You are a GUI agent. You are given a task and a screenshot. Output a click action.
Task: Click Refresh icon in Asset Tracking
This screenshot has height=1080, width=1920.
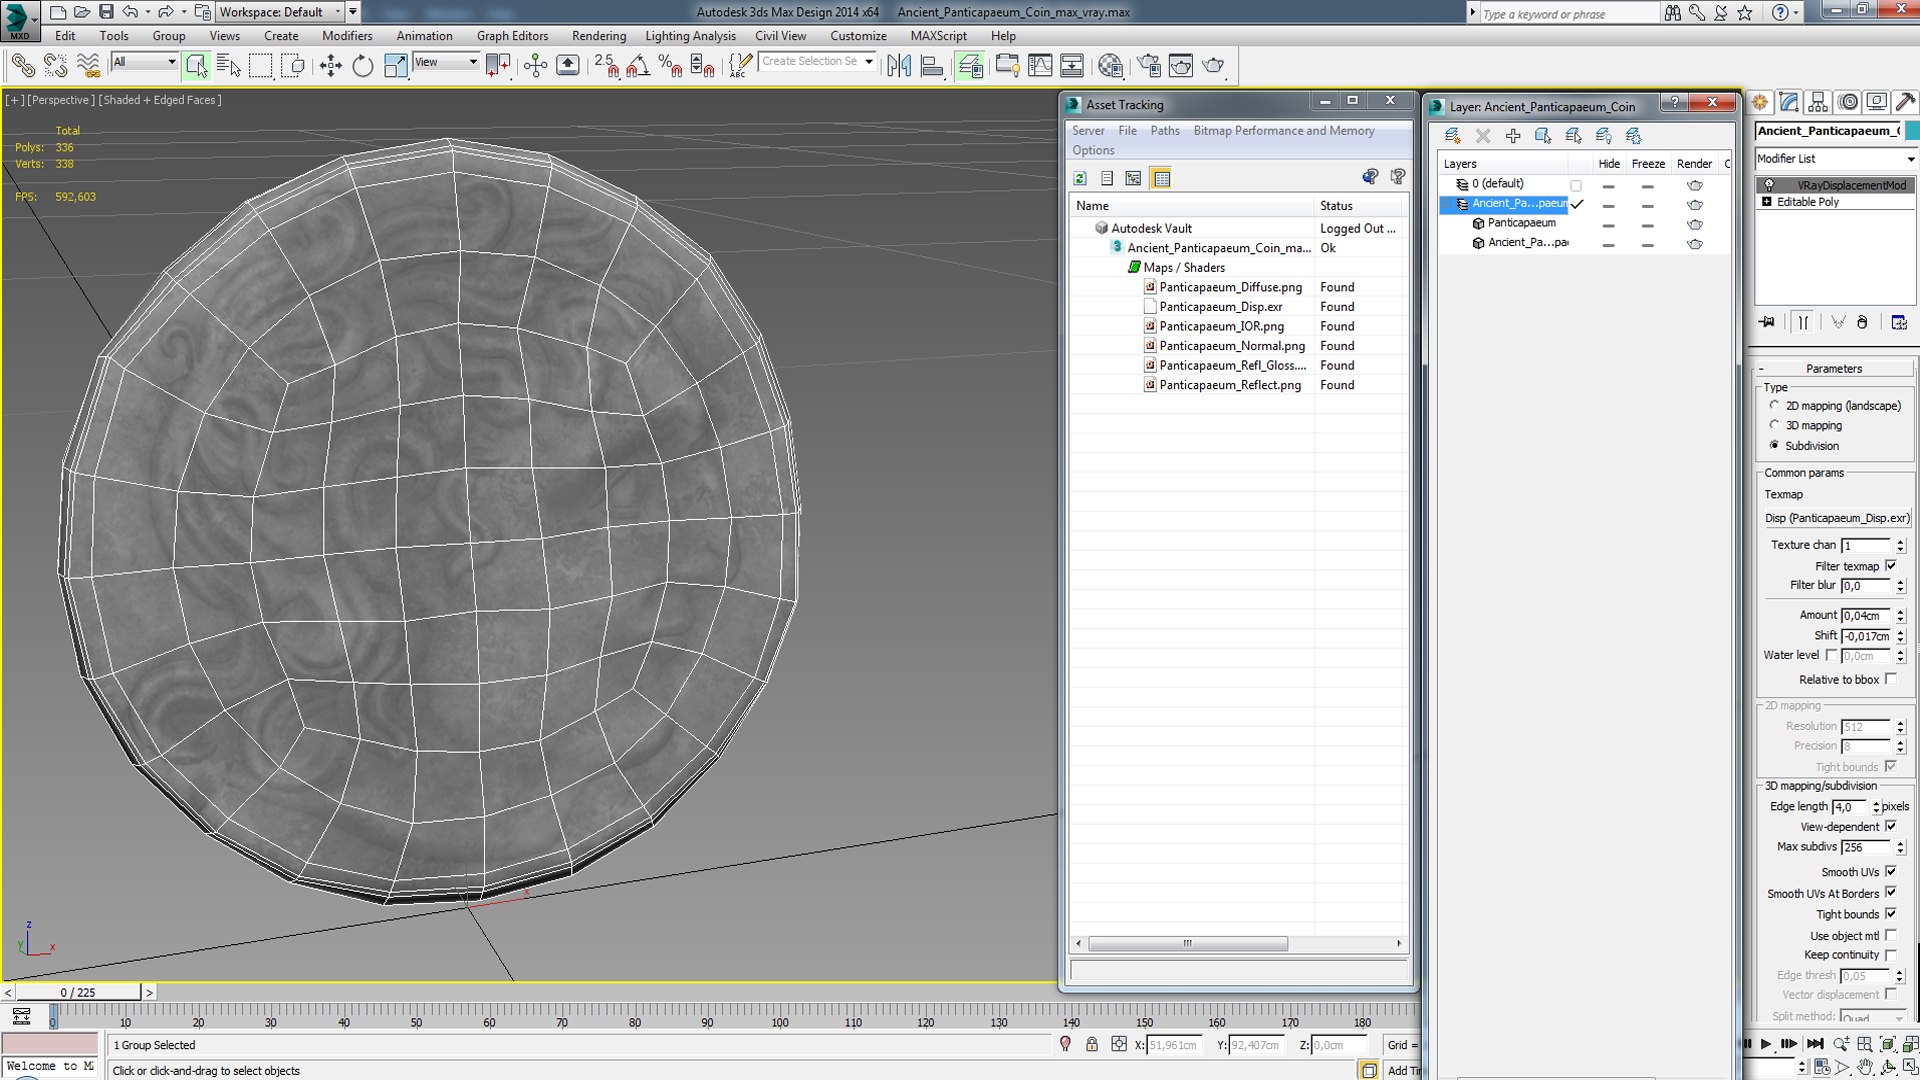point(1080,178)
